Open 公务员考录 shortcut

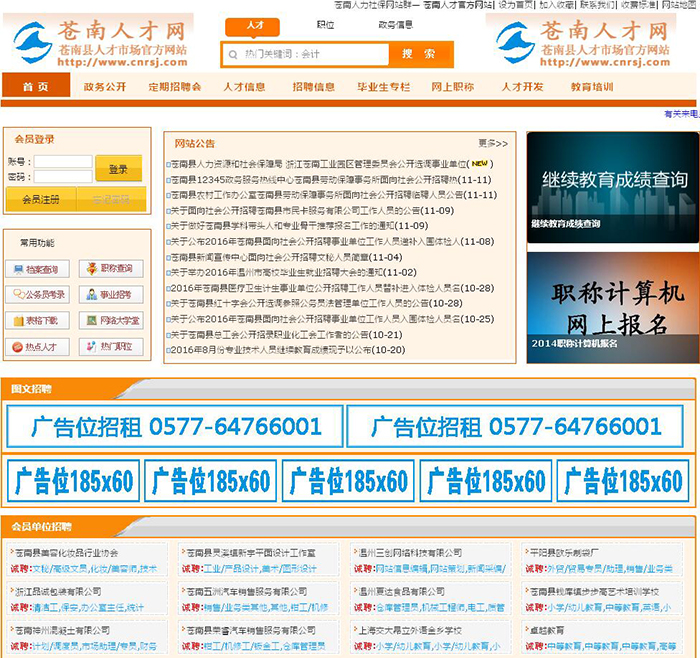coord(38,295)
